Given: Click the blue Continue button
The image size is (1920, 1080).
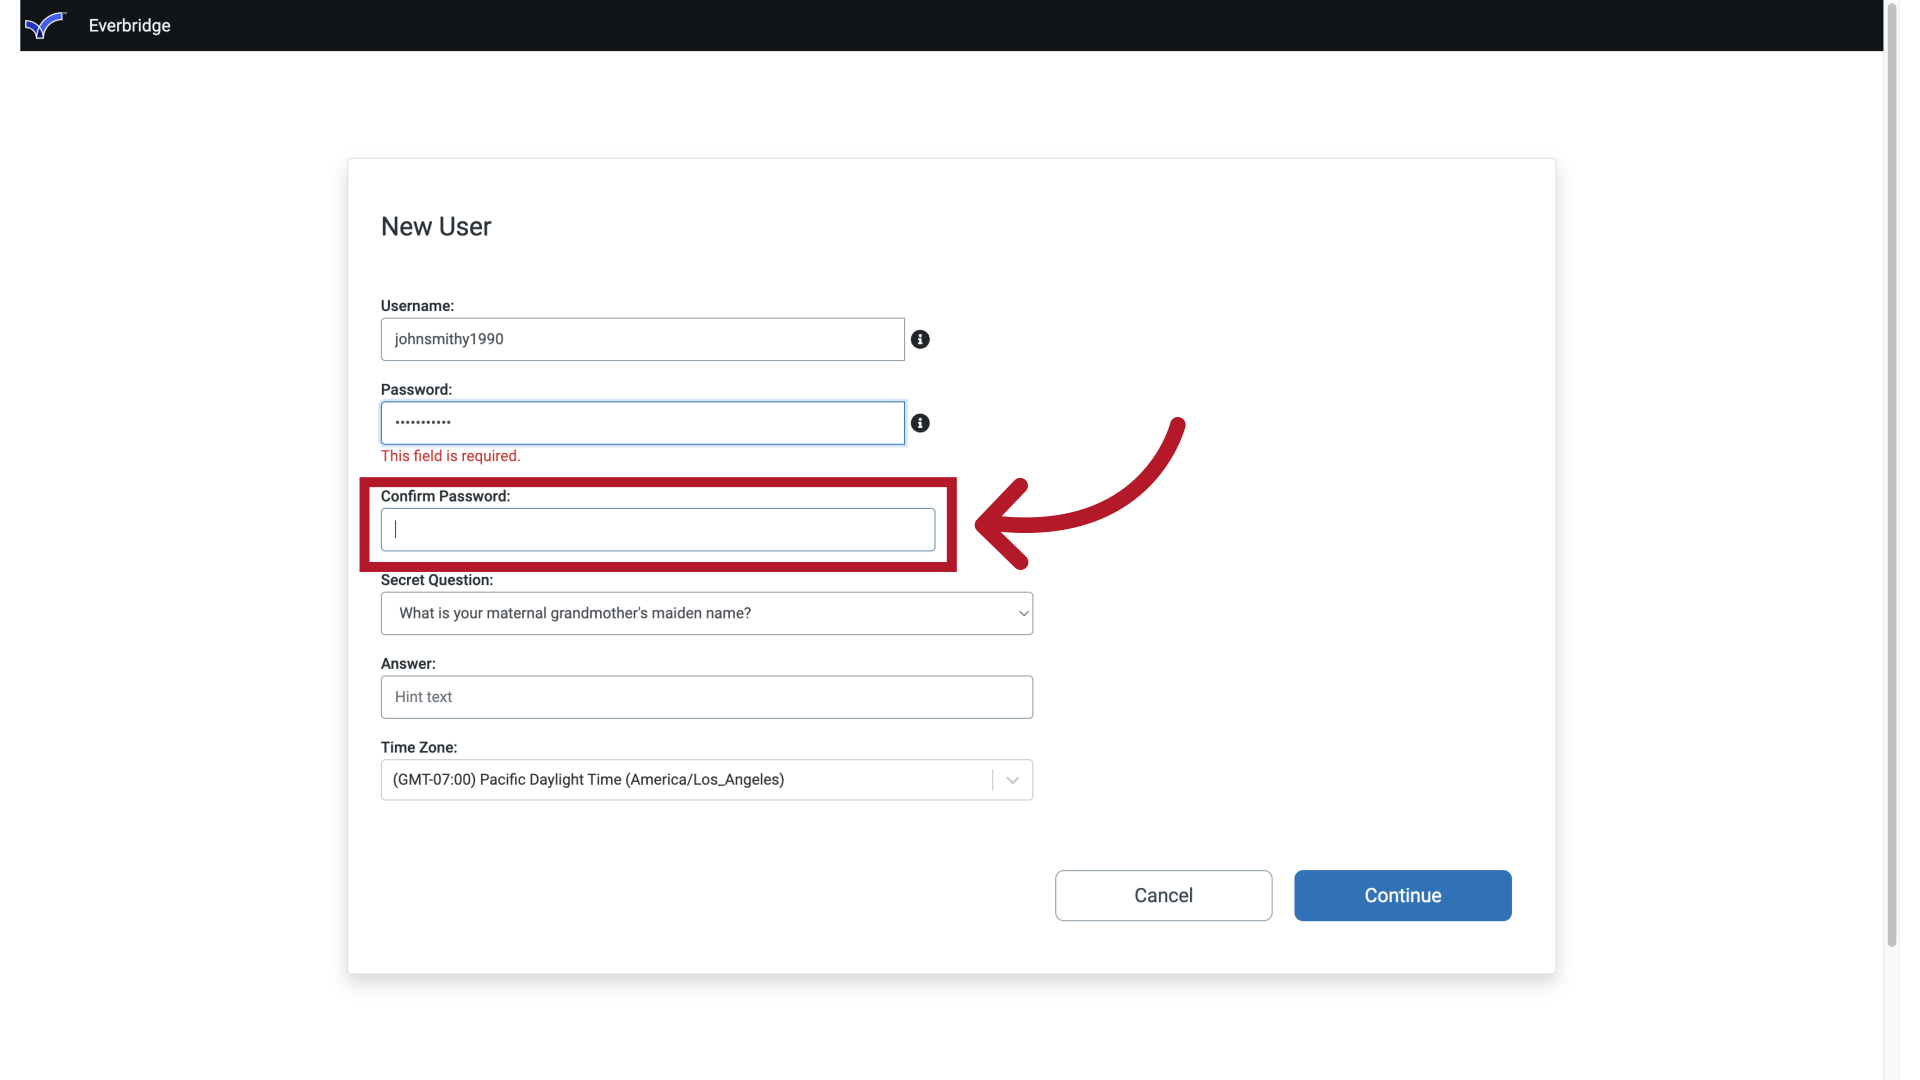Looking at the screenshot, I should click(x=1402, y=895).
